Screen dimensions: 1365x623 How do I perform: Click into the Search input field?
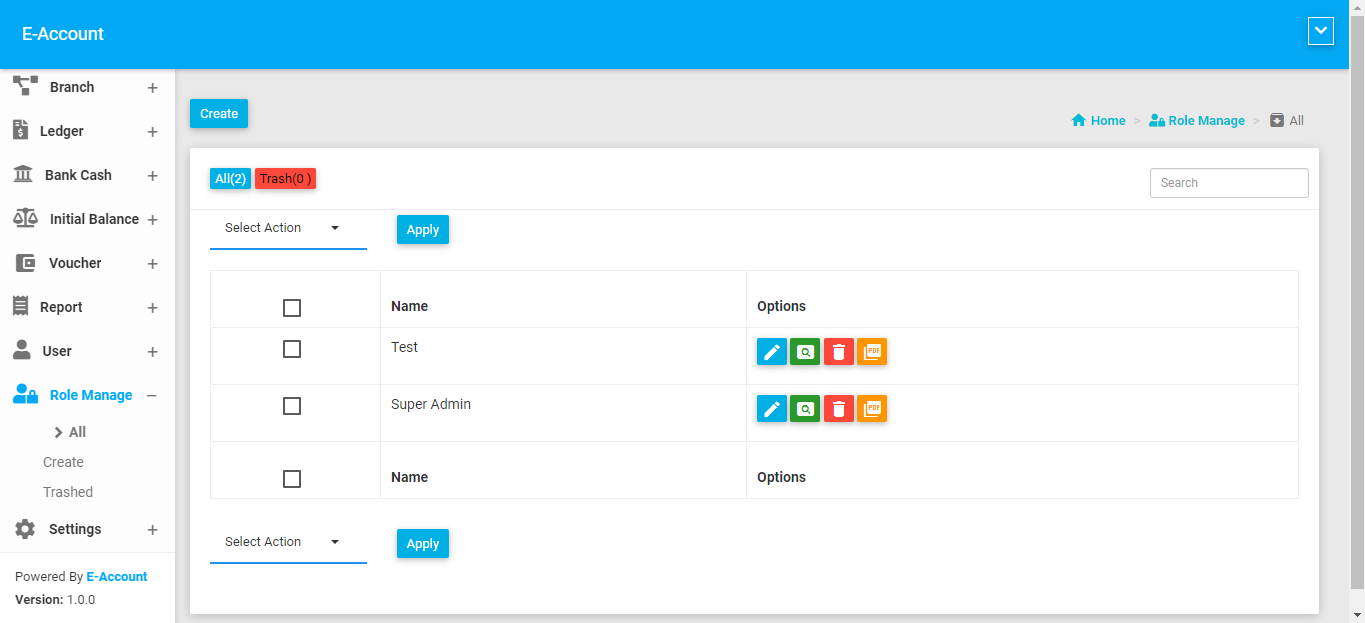1229,183
